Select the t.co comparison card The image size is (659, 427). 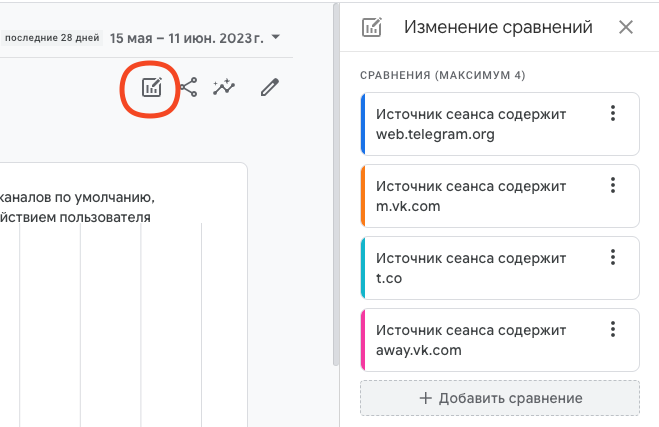[500, 268]
